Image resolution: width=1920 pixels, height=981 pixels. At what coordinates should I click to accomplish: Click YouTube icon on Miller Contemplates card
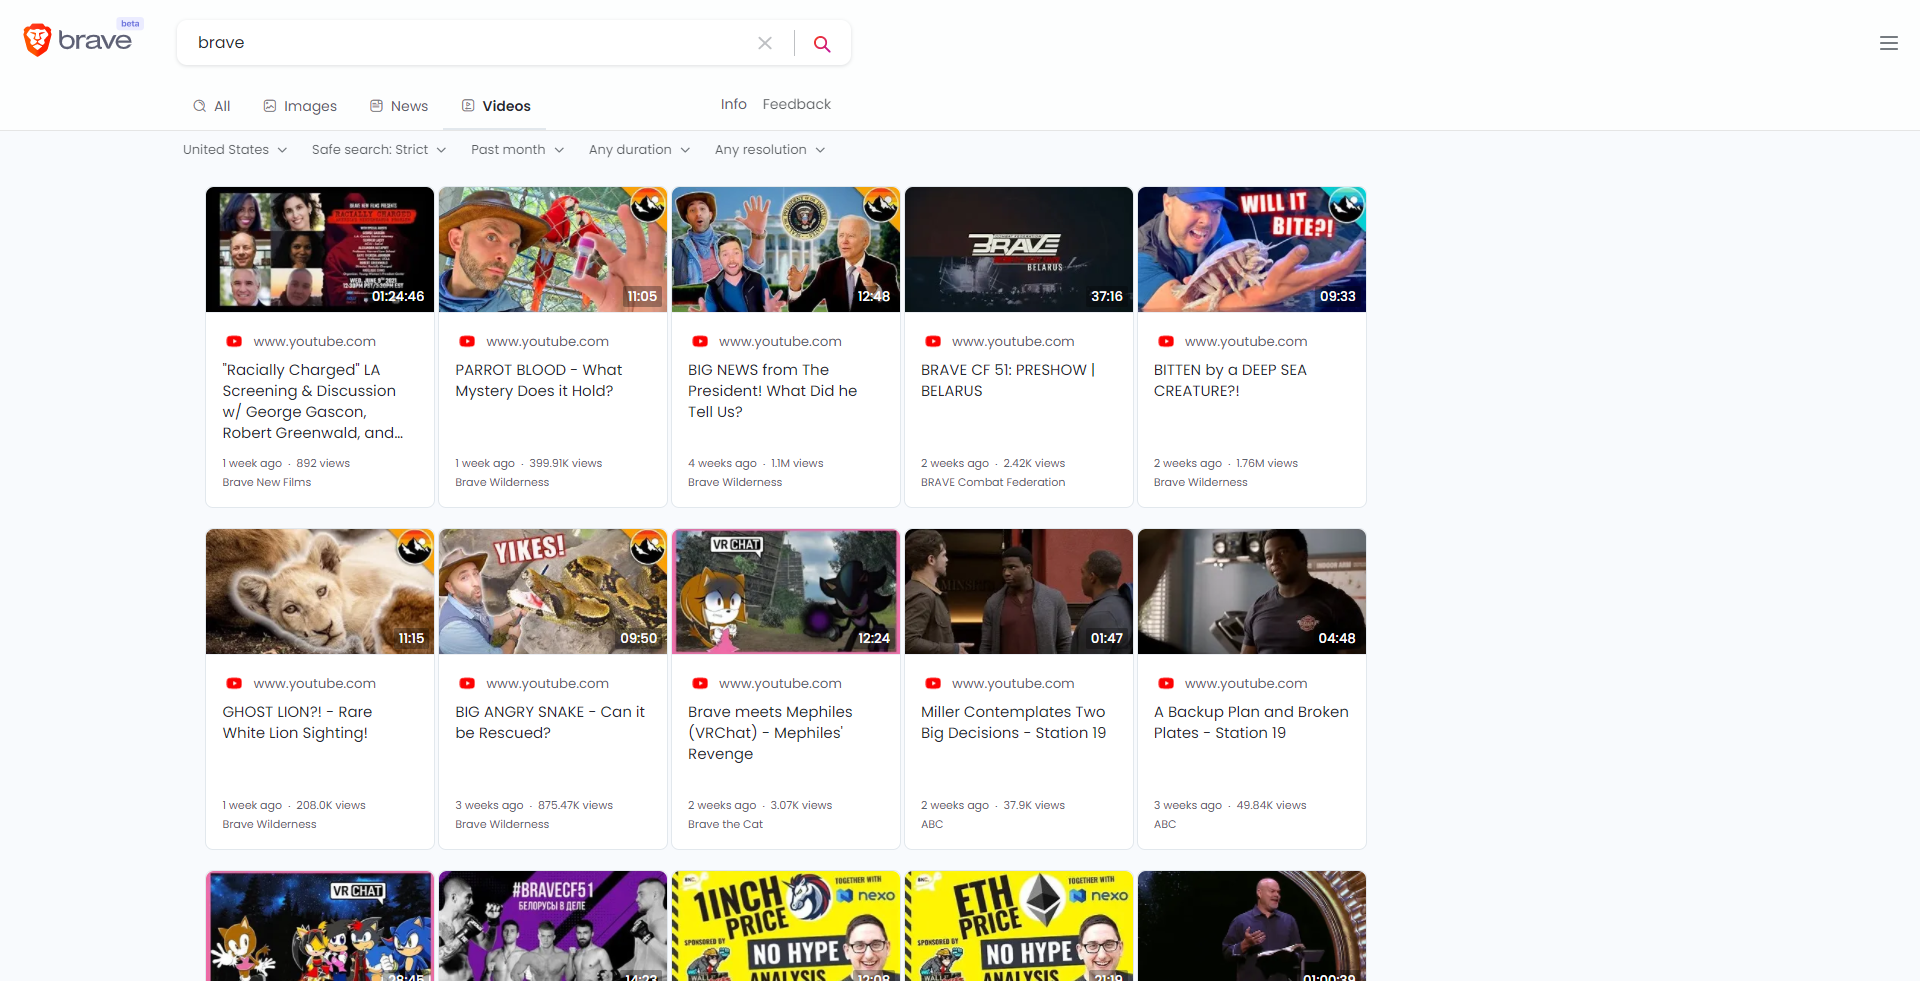(933, 683)
